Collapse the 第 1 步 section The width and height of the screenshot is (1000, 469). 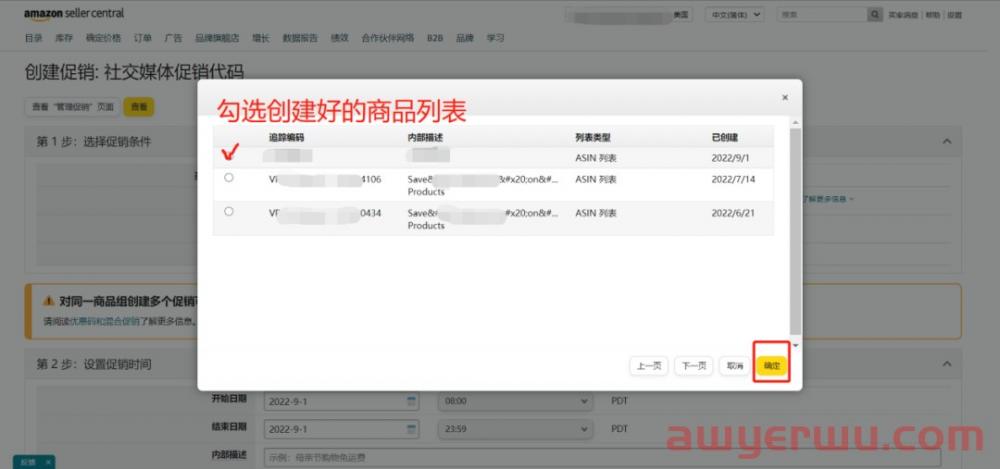click(947, 142)
